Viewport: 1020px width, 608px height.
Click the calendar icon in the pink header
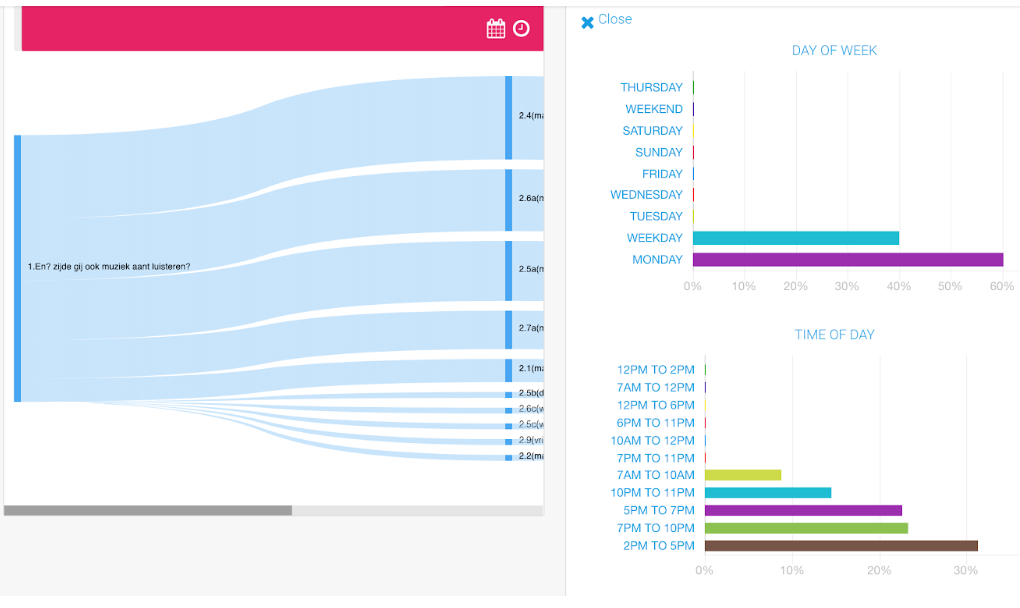pos(496,29)
